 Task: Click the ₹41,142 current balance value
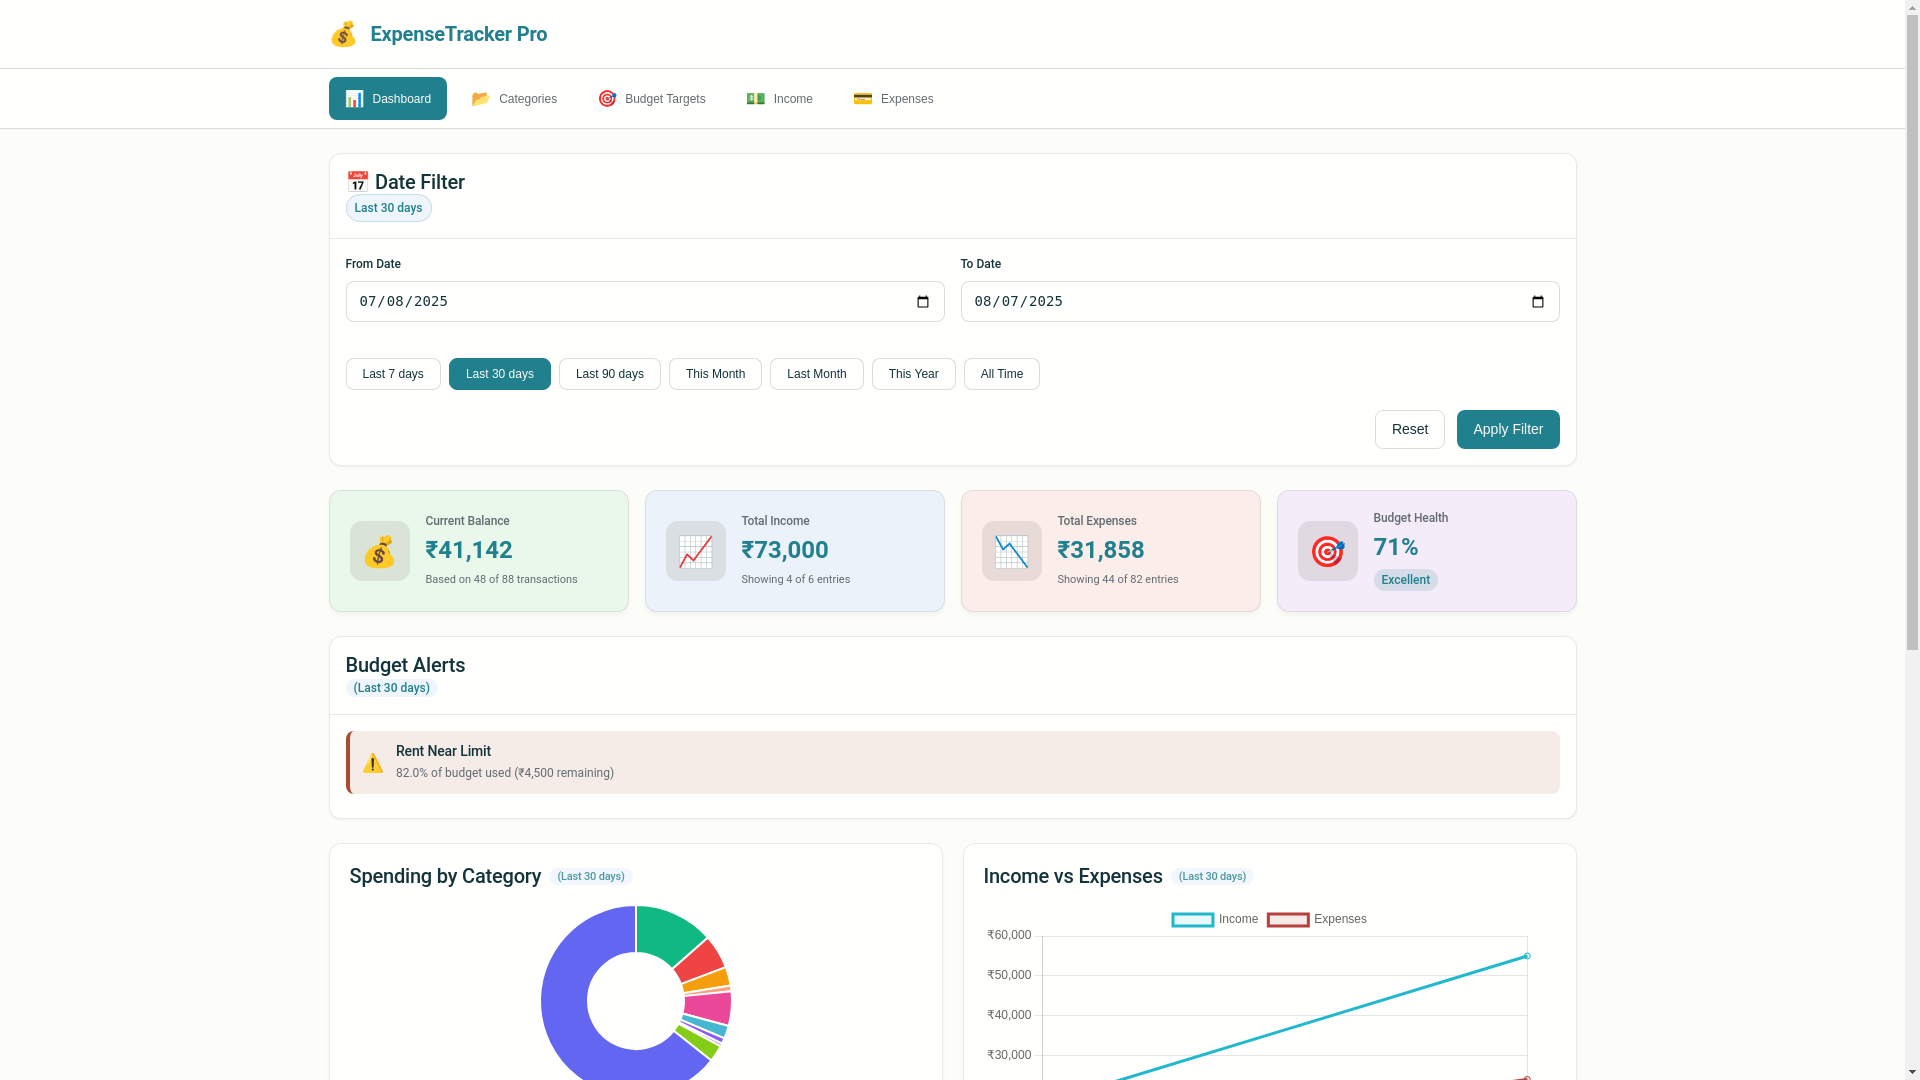click(469, 550)
